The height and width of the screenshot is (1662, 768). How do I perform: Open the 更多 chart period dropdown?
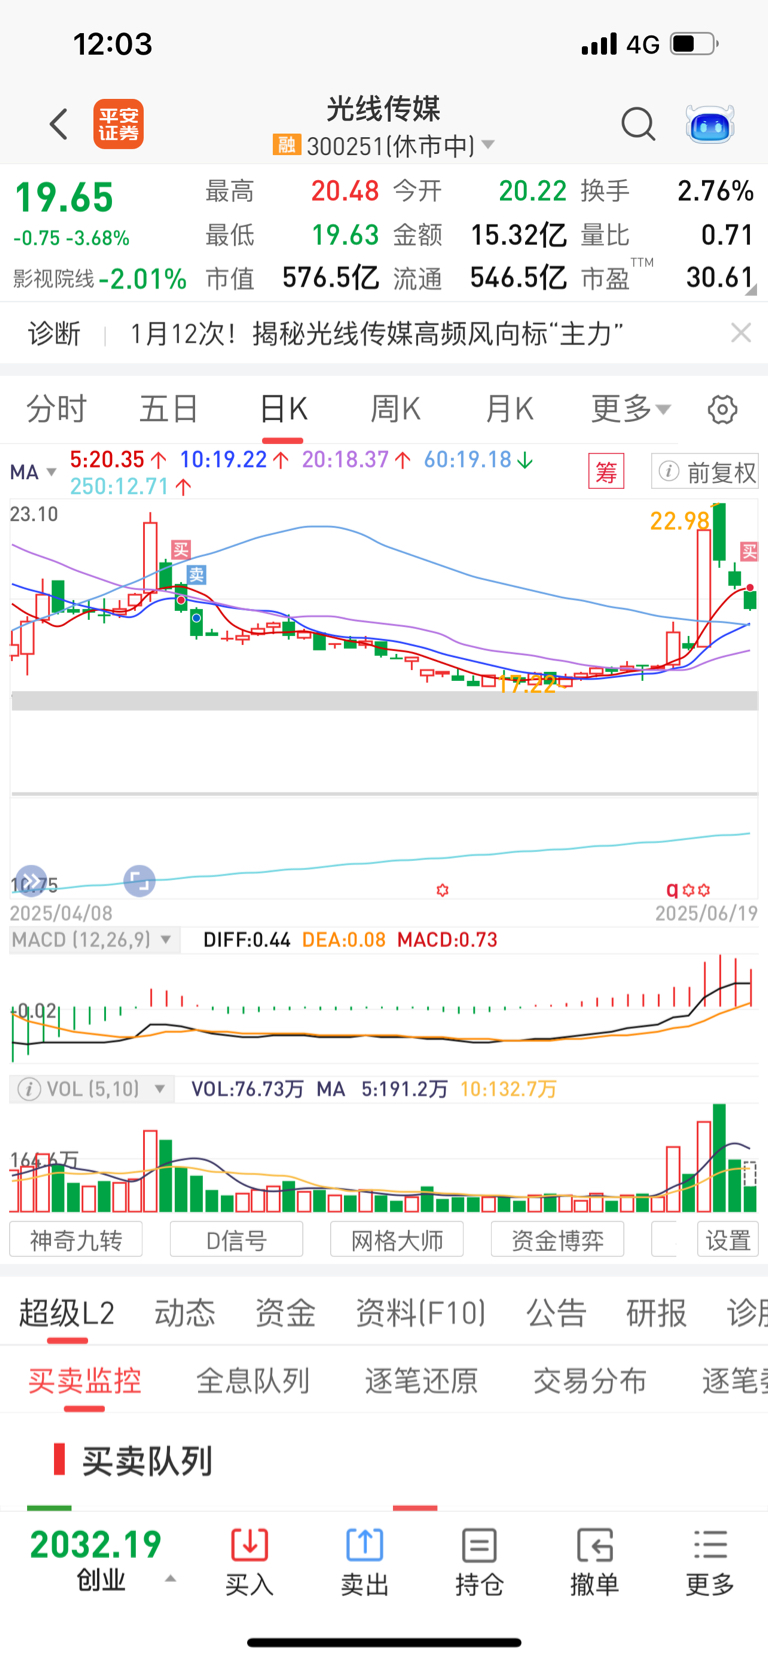[x=631, y=409]
